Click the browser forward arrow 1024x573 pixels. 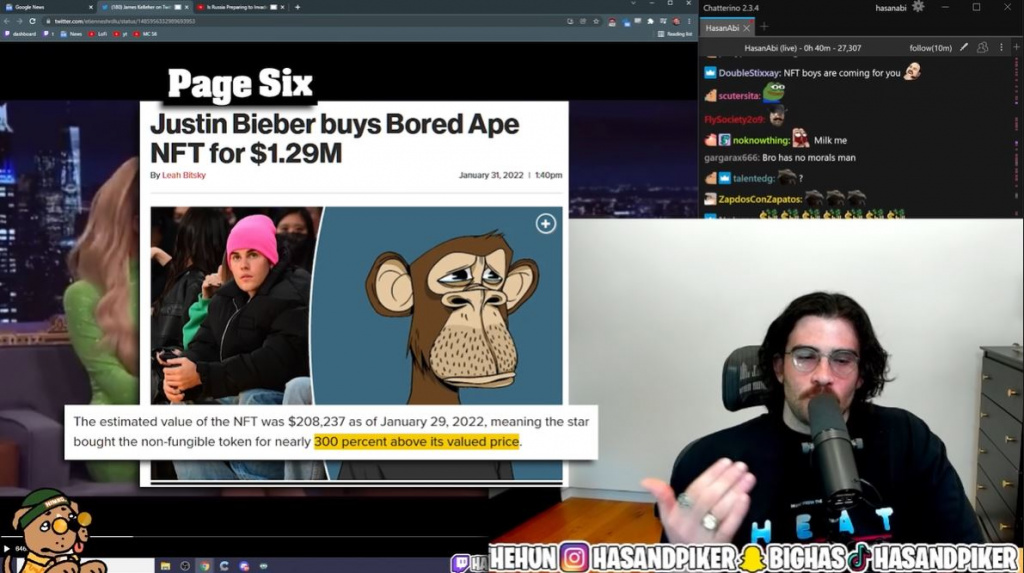20,21
